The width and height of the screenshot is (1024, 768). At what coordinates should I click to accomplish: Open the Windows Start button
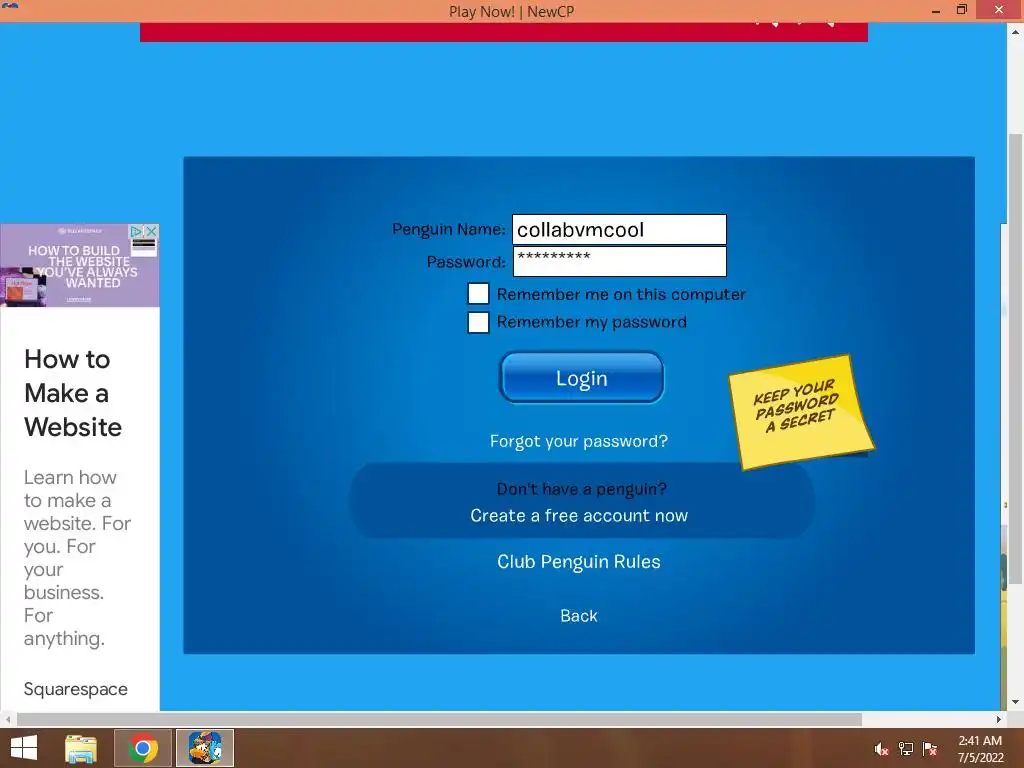(24, 748)
